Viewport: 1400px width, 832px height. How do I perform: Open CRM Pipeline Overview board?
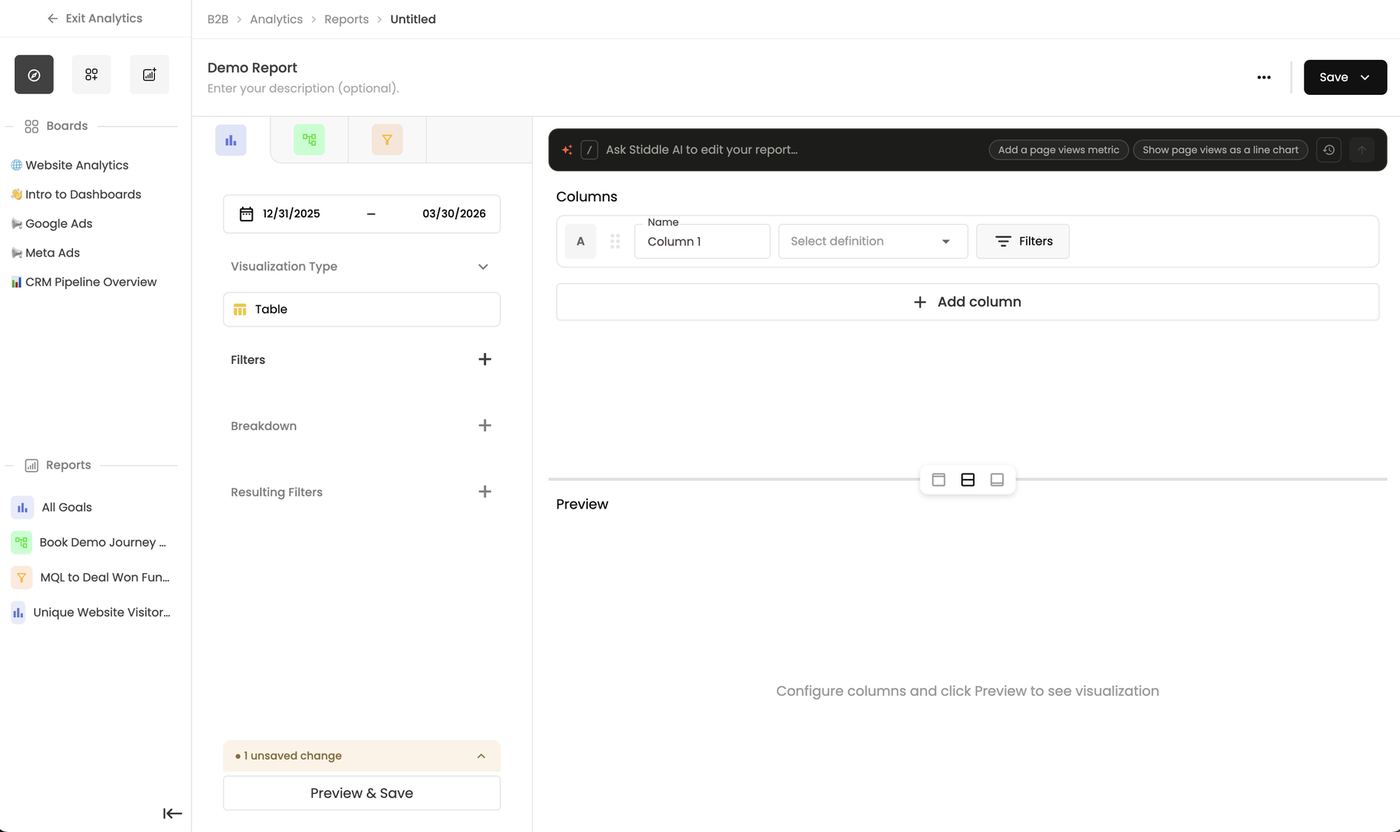(x=84, y=282)
